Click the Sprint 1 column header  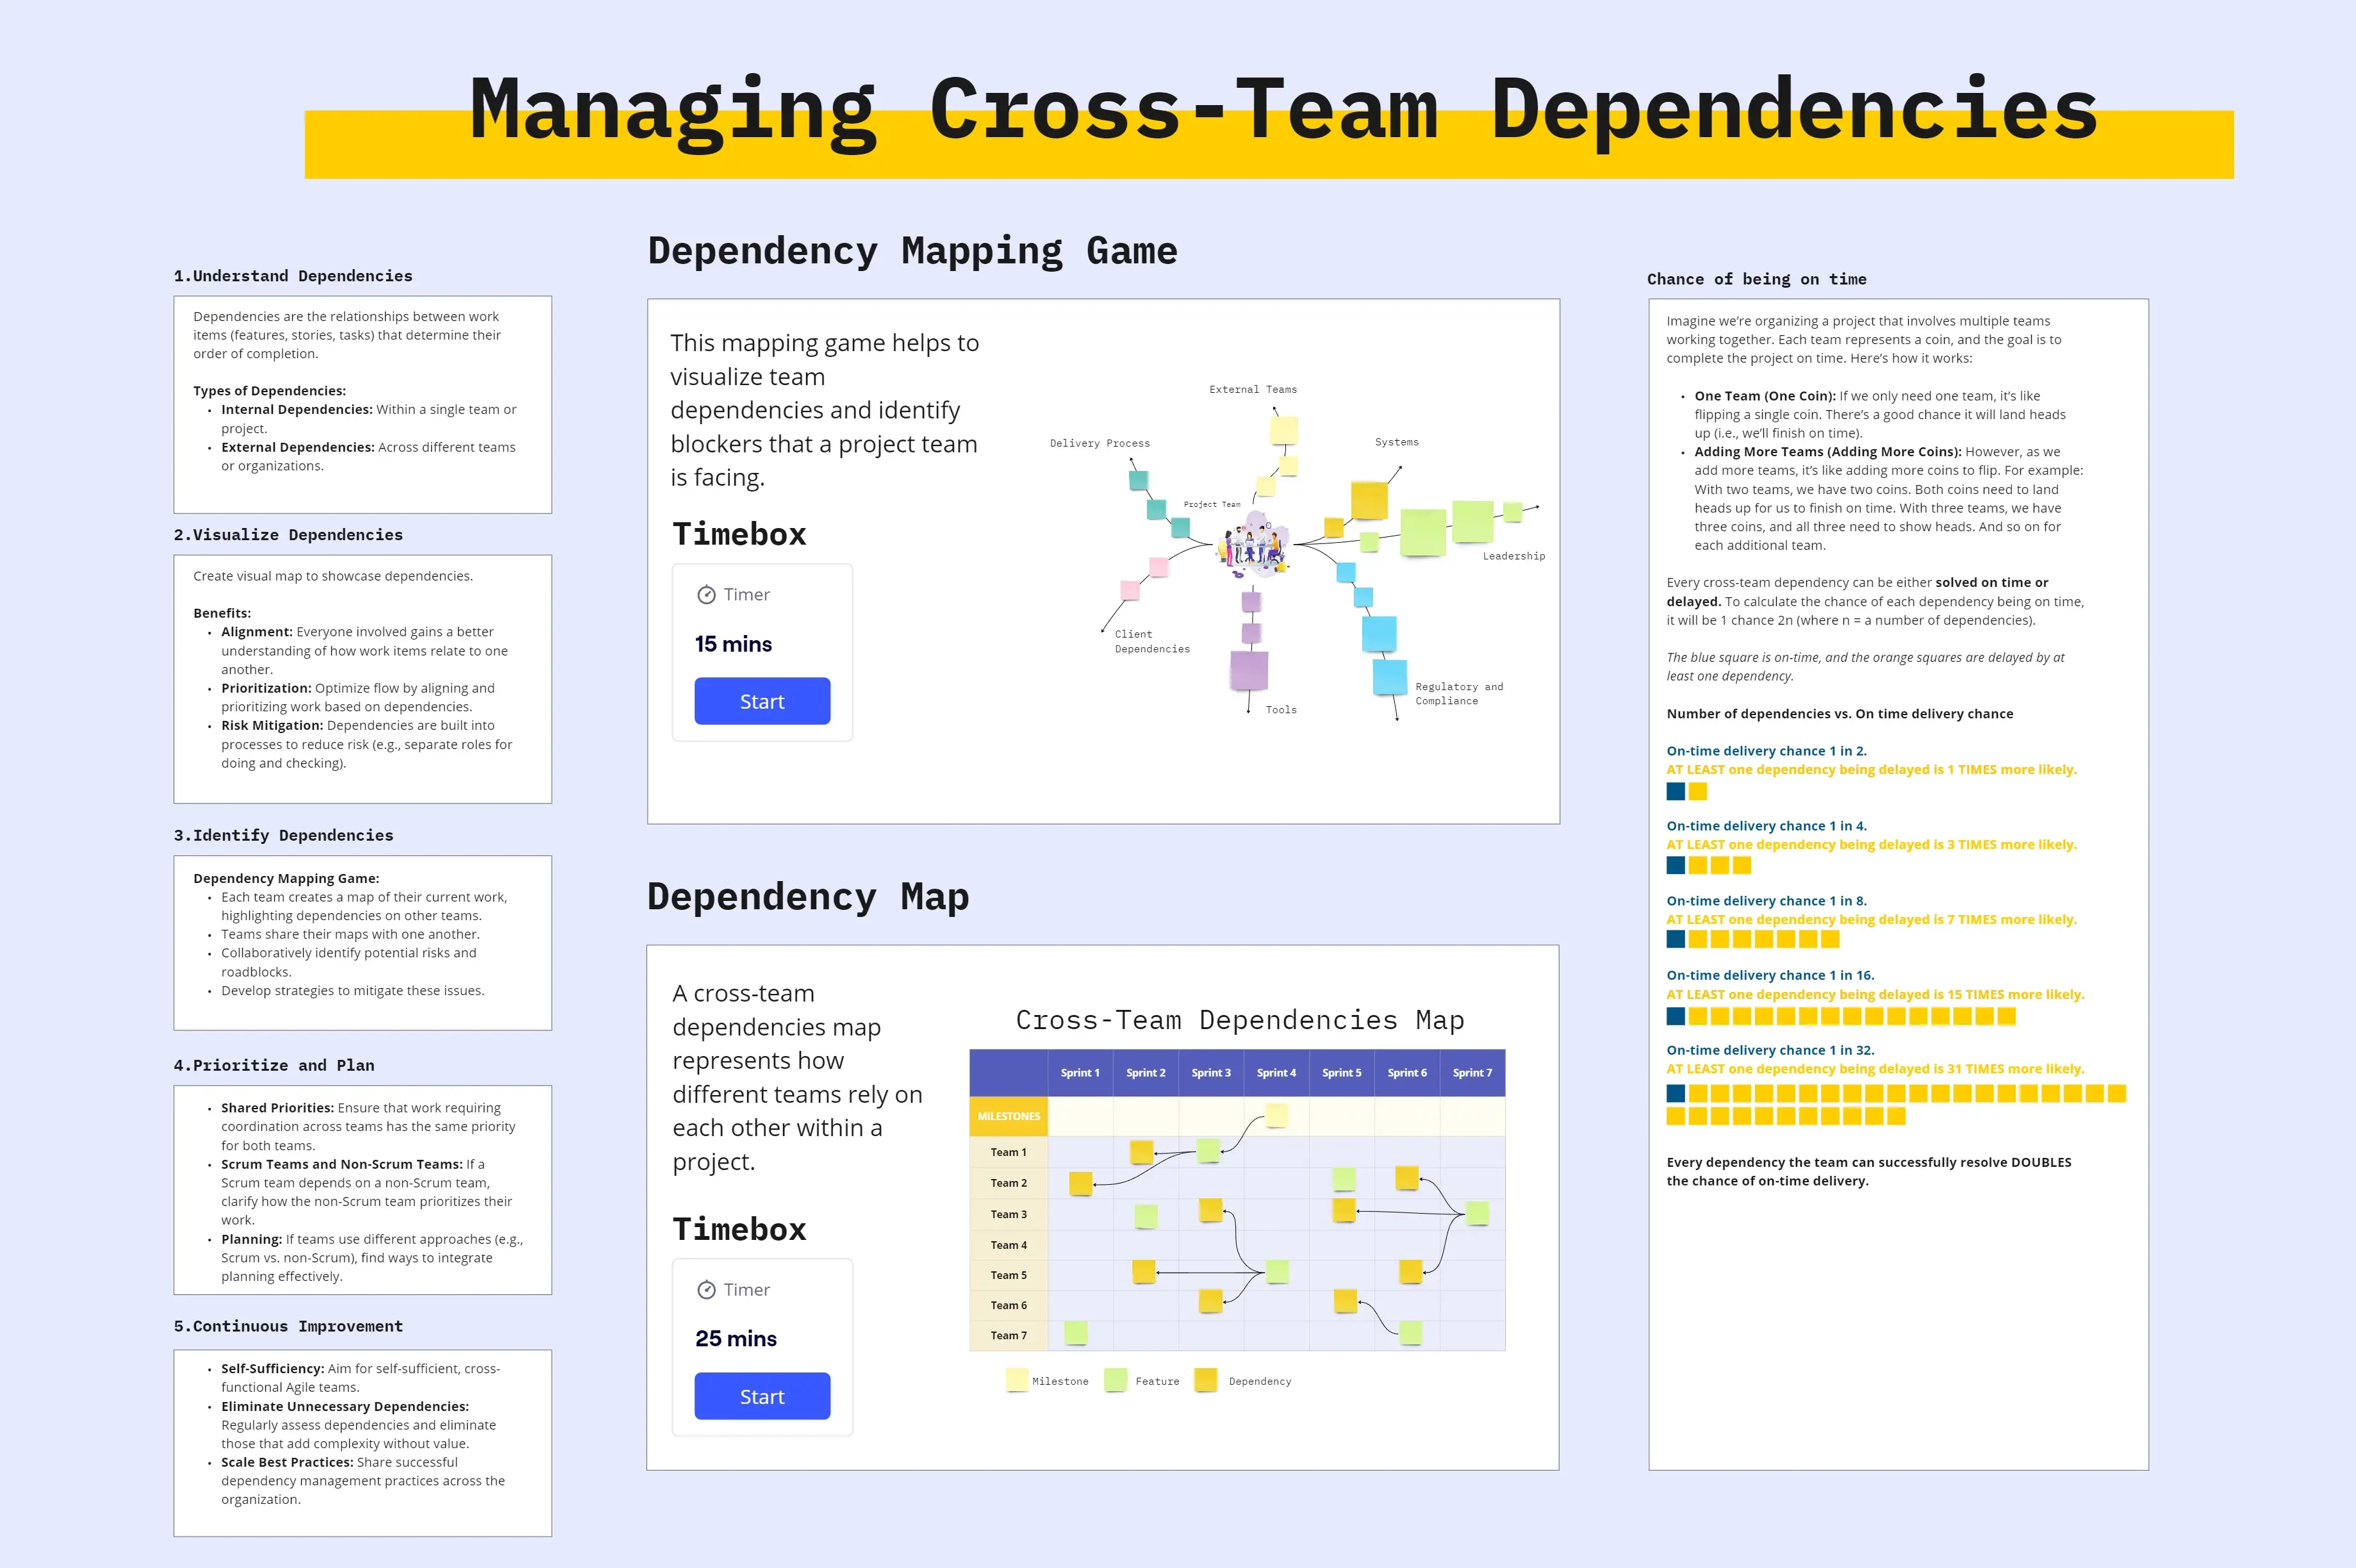tap(1080, 1073)
